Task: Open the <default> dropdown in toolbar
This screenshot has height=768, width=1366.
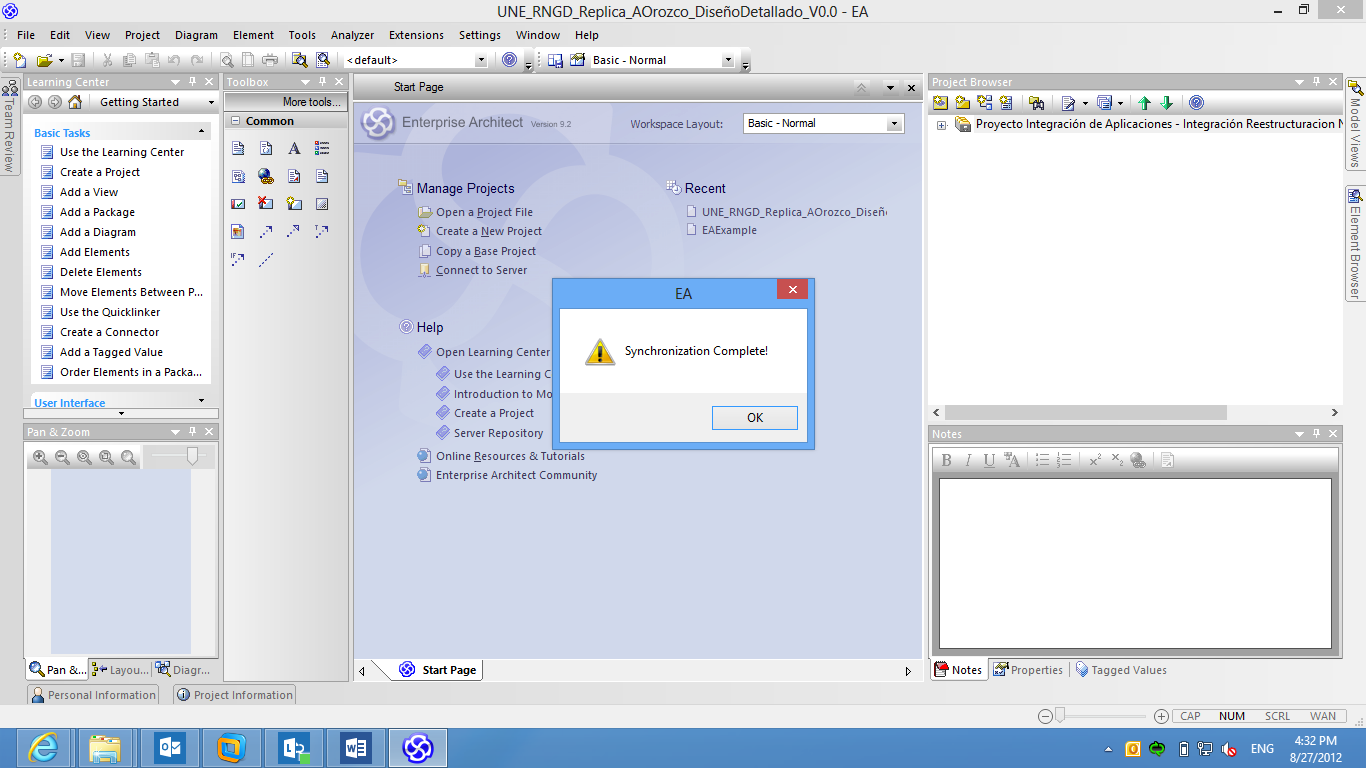Action: (x=480, y=60)
